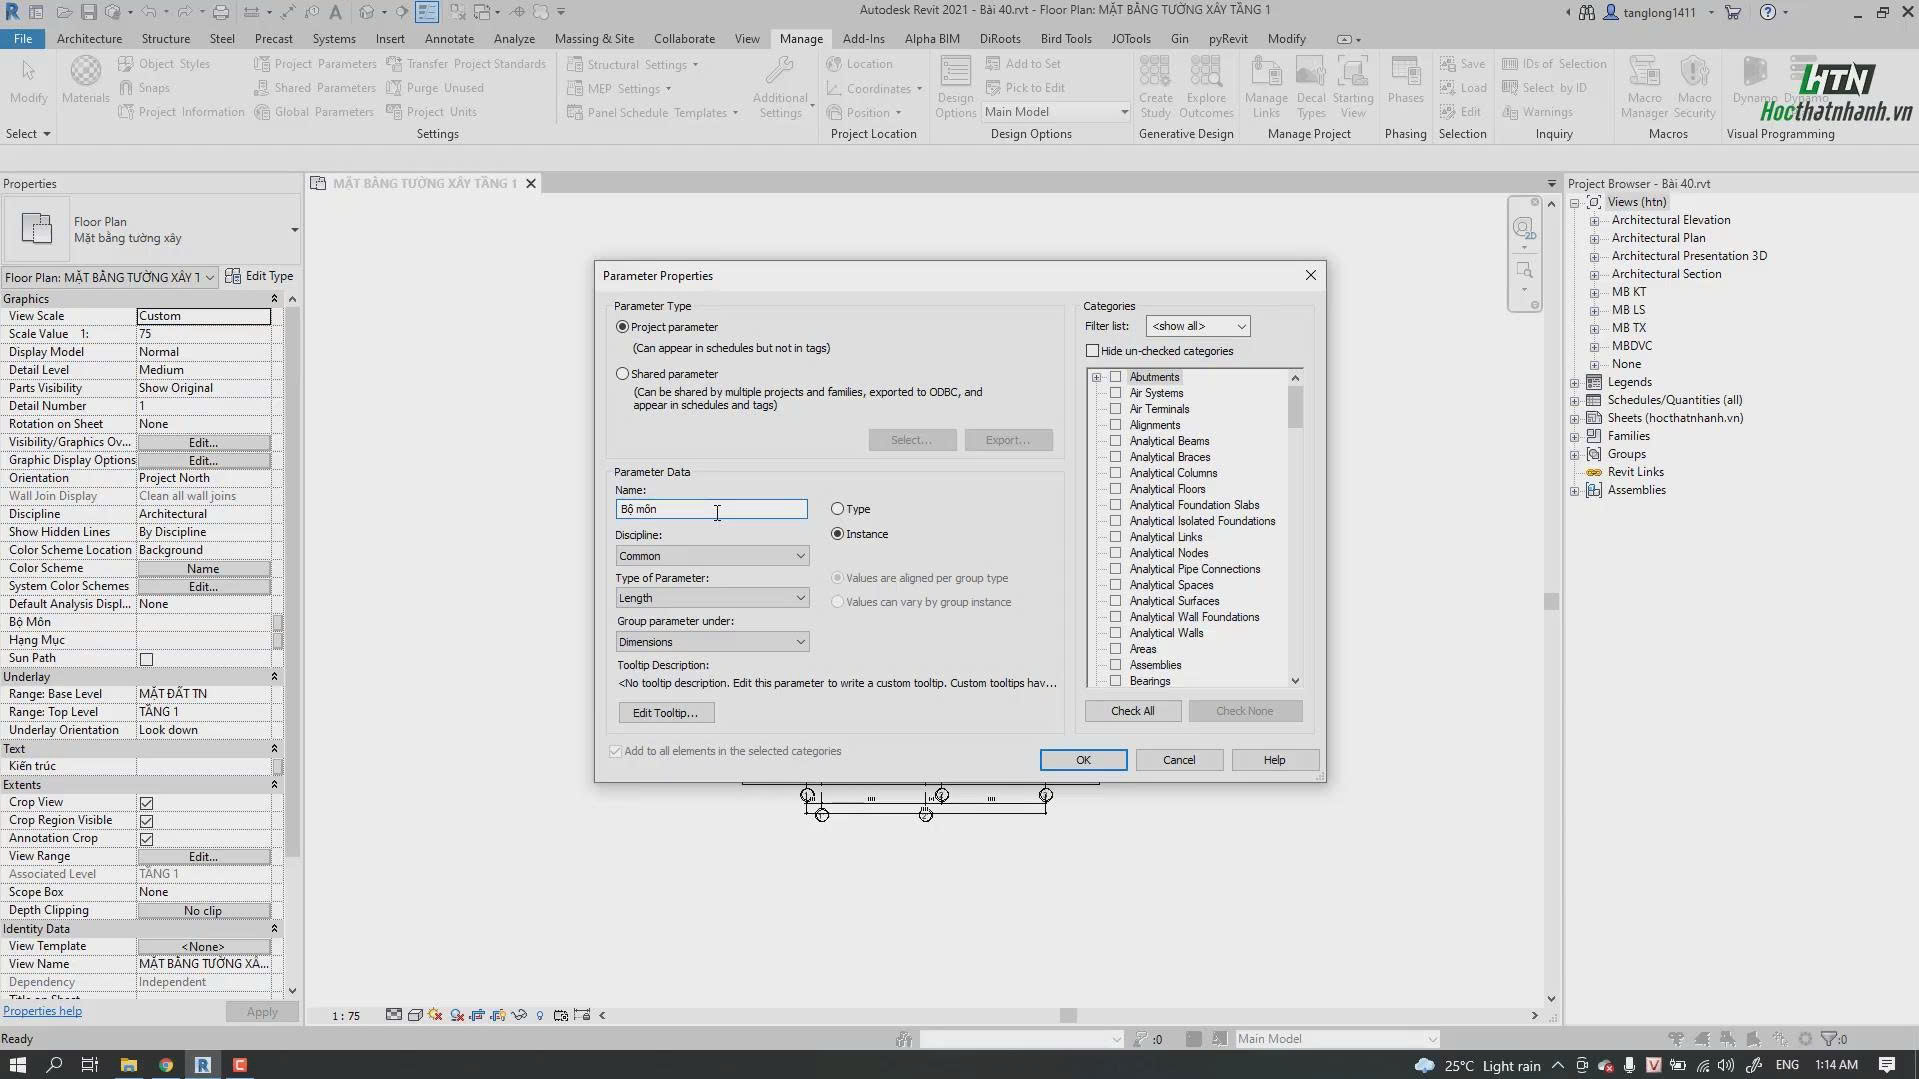Open the Filter list dropdown
The width and height of the screenshot is (1919, 1079).
pyautogui.click(x=1197, y=326)
